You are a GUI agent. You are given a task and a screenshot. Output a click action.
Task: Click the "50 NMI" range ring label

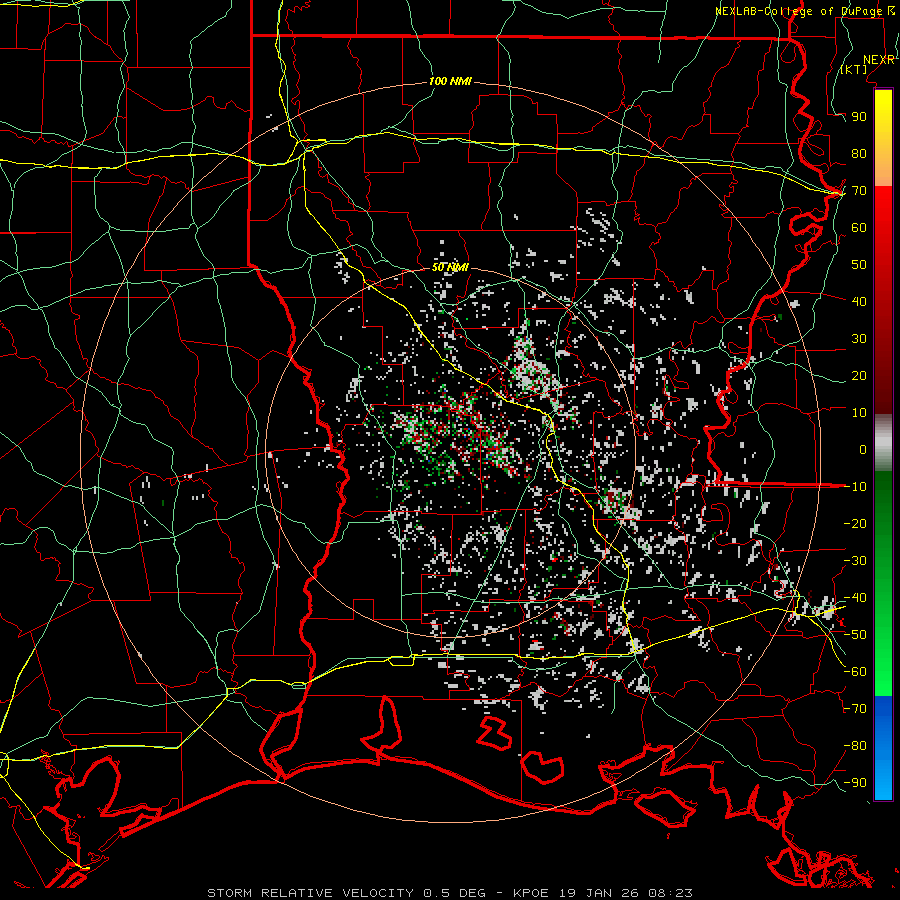click(450, 267)
